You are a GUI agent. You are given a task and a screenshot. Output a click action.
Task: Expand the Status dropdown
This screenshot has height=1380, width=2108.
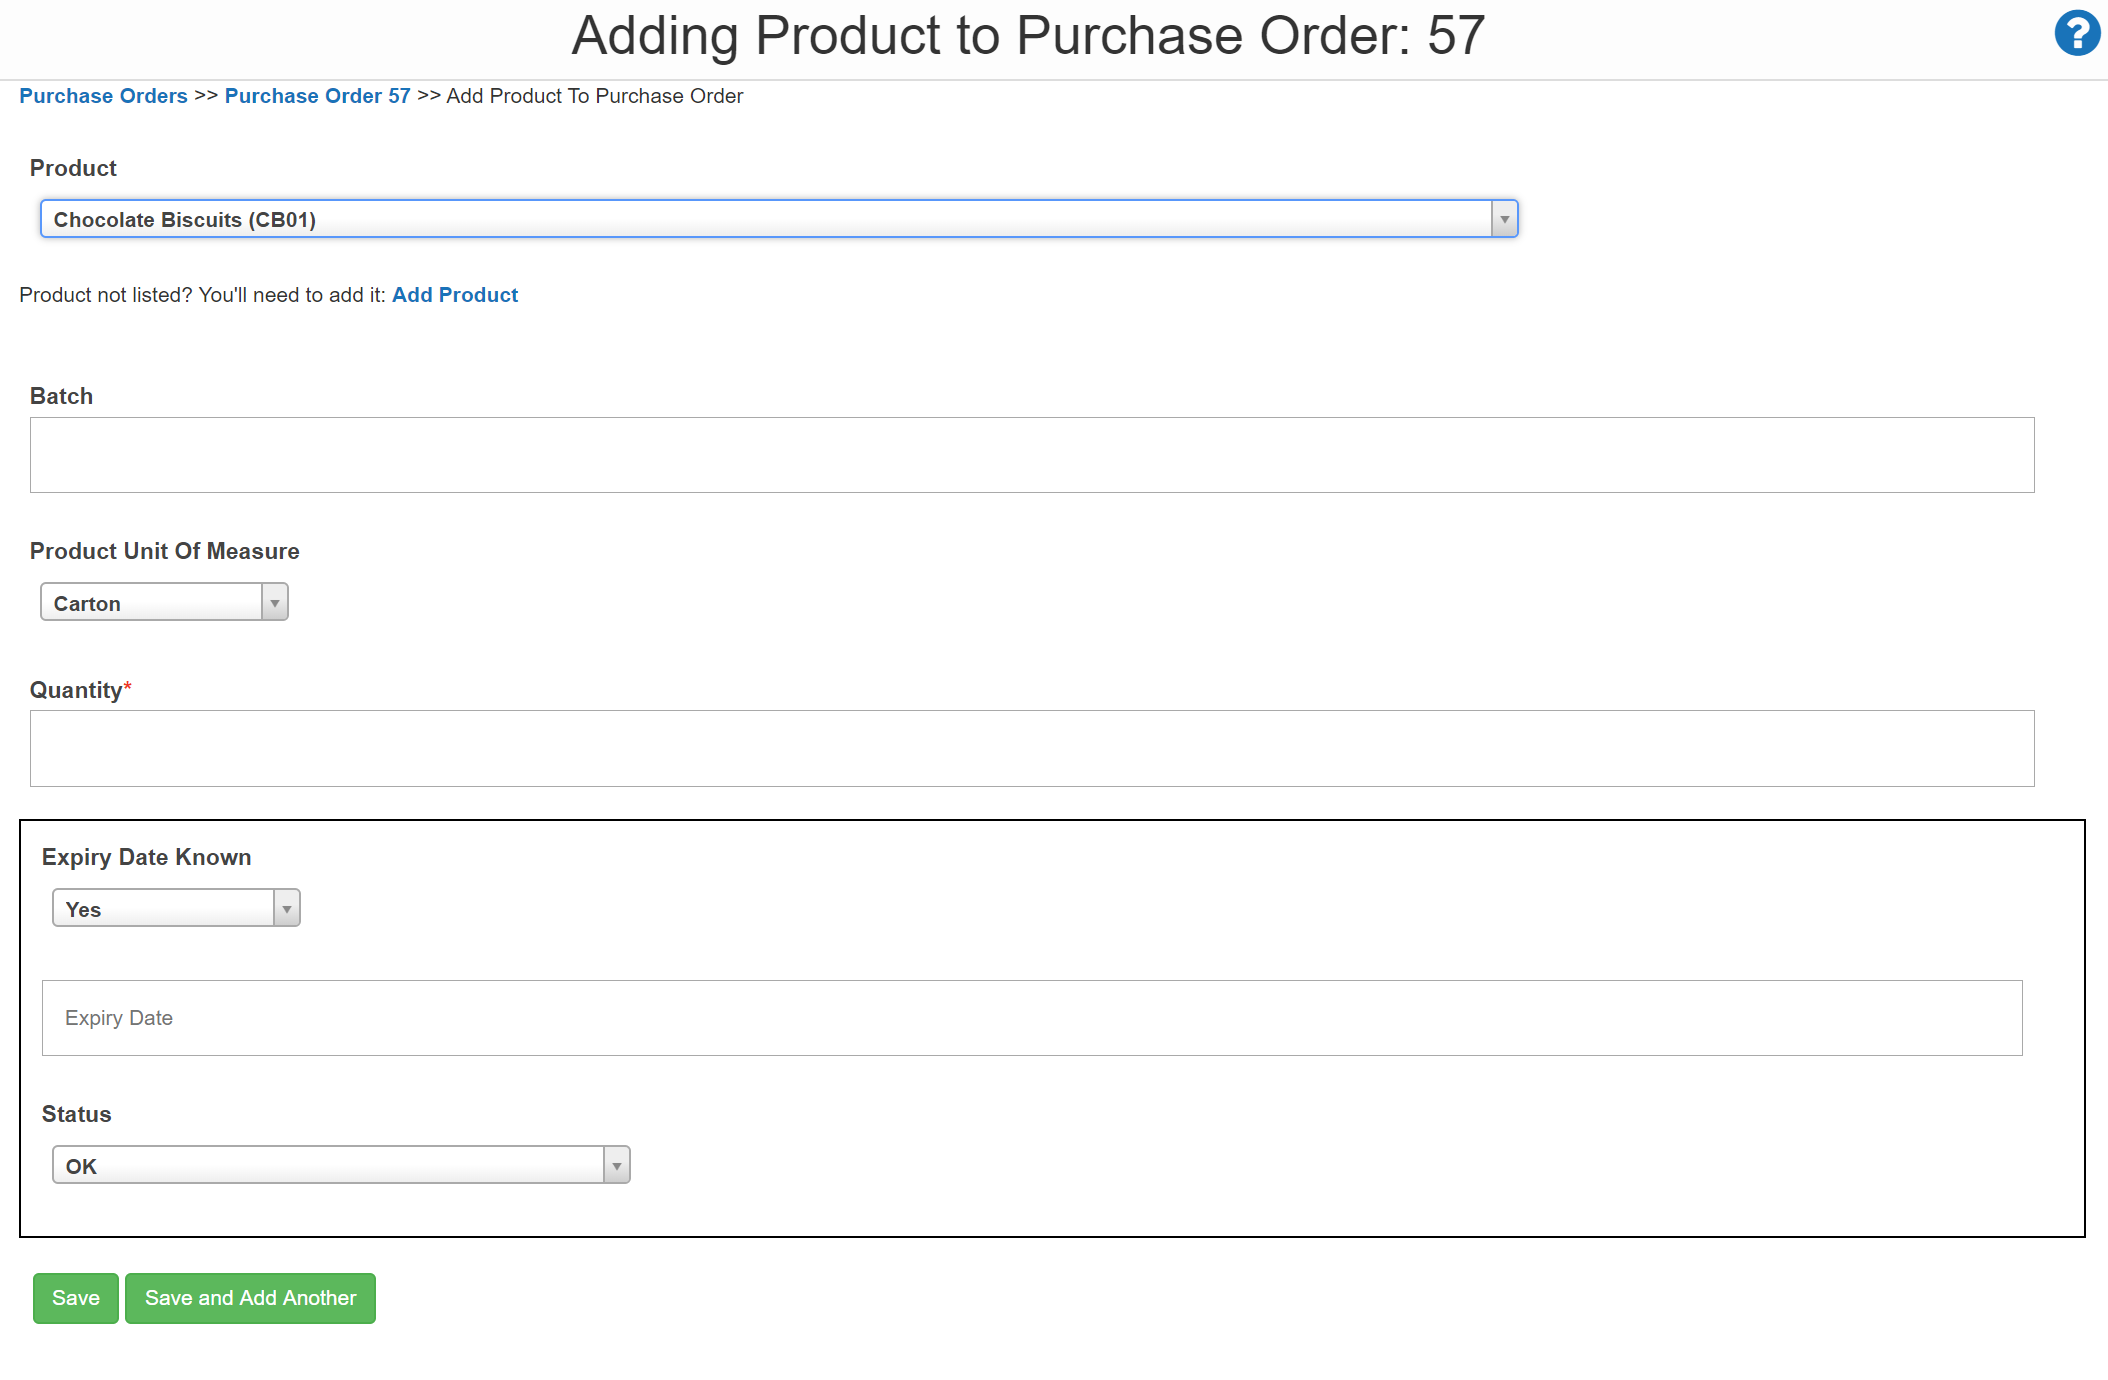615,1164
